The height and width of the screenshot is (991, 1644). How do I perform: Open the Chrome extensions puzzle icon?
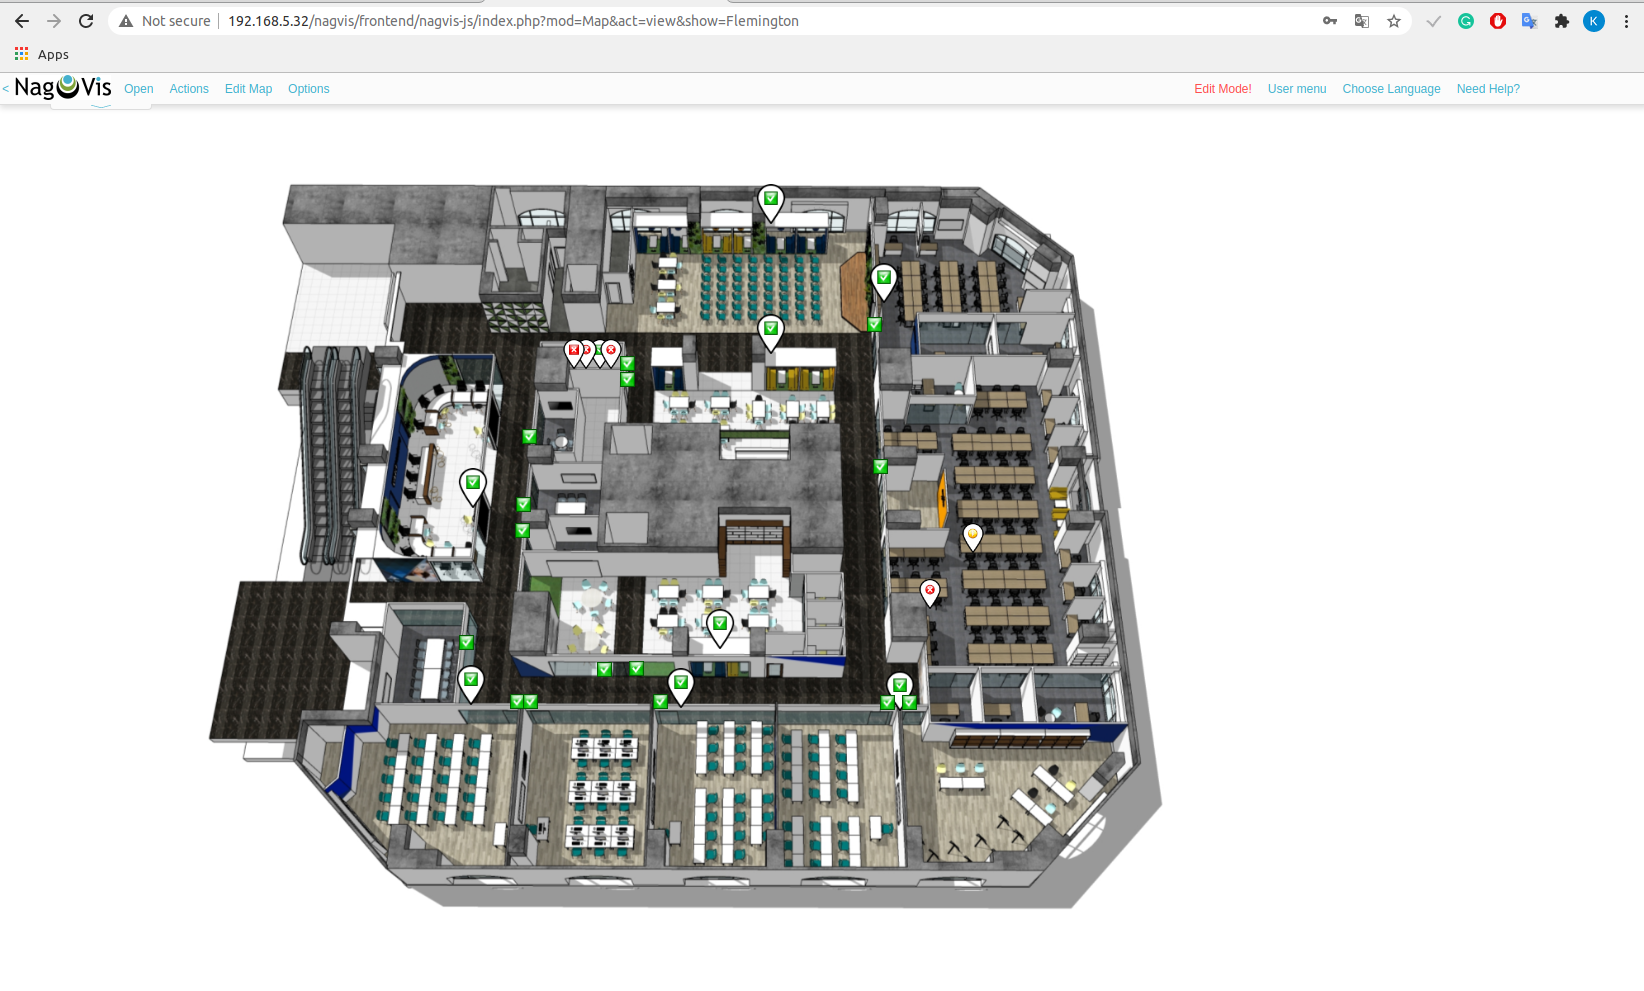click(1561, 21)
